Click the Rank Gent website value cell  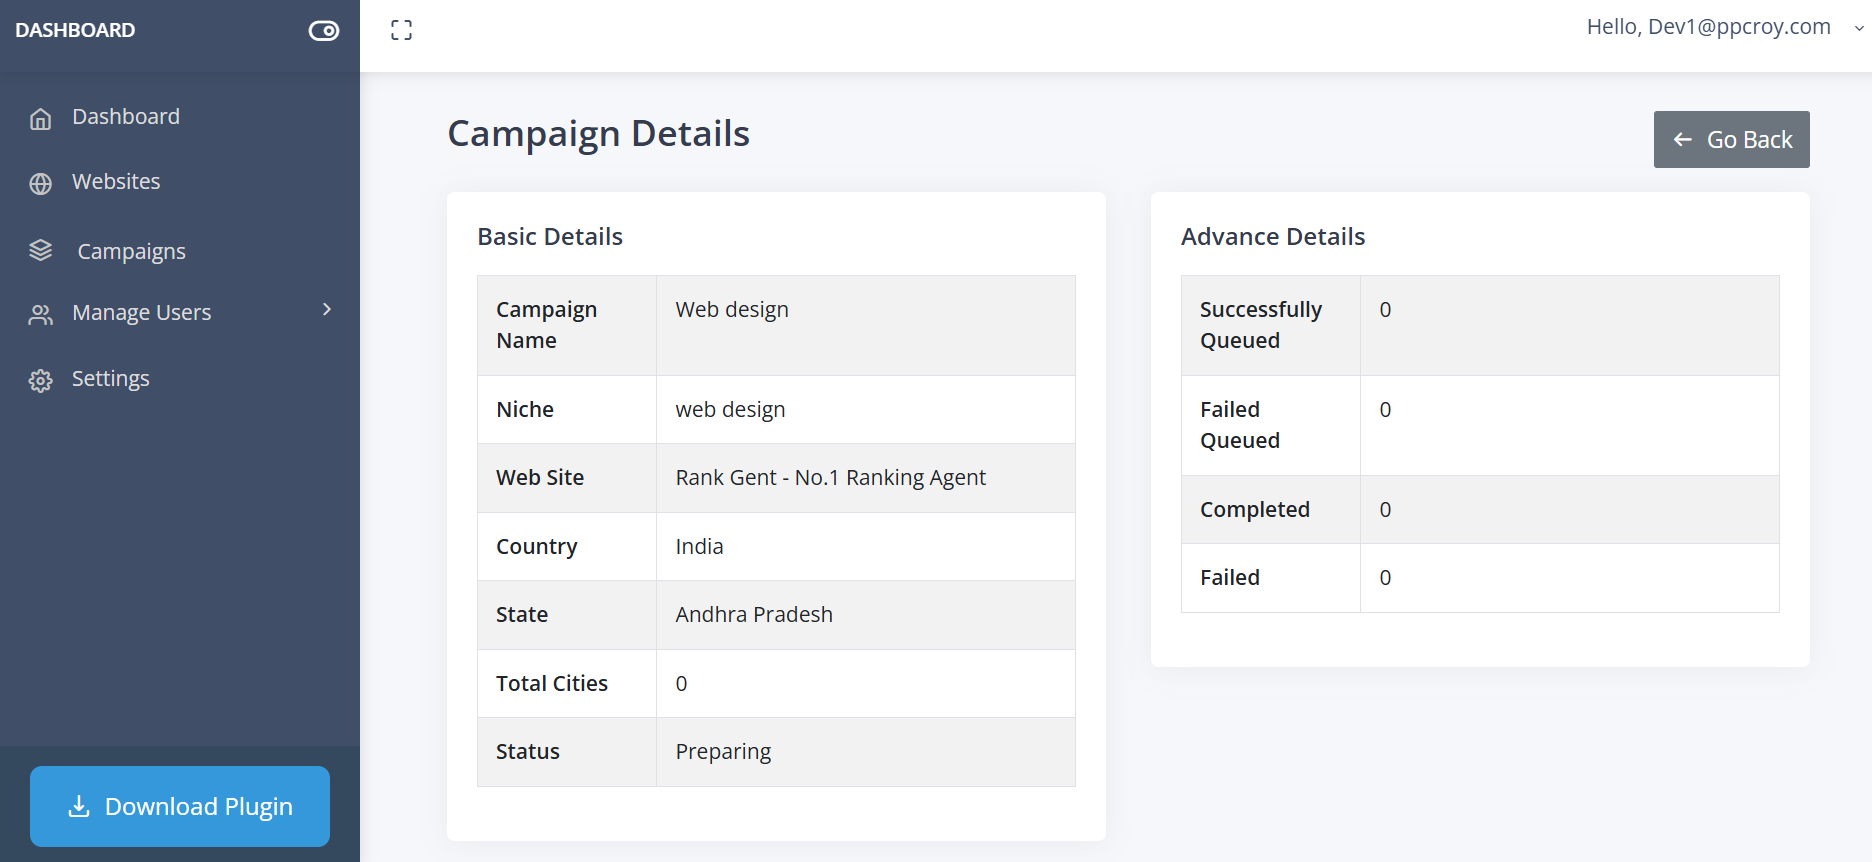865,478
